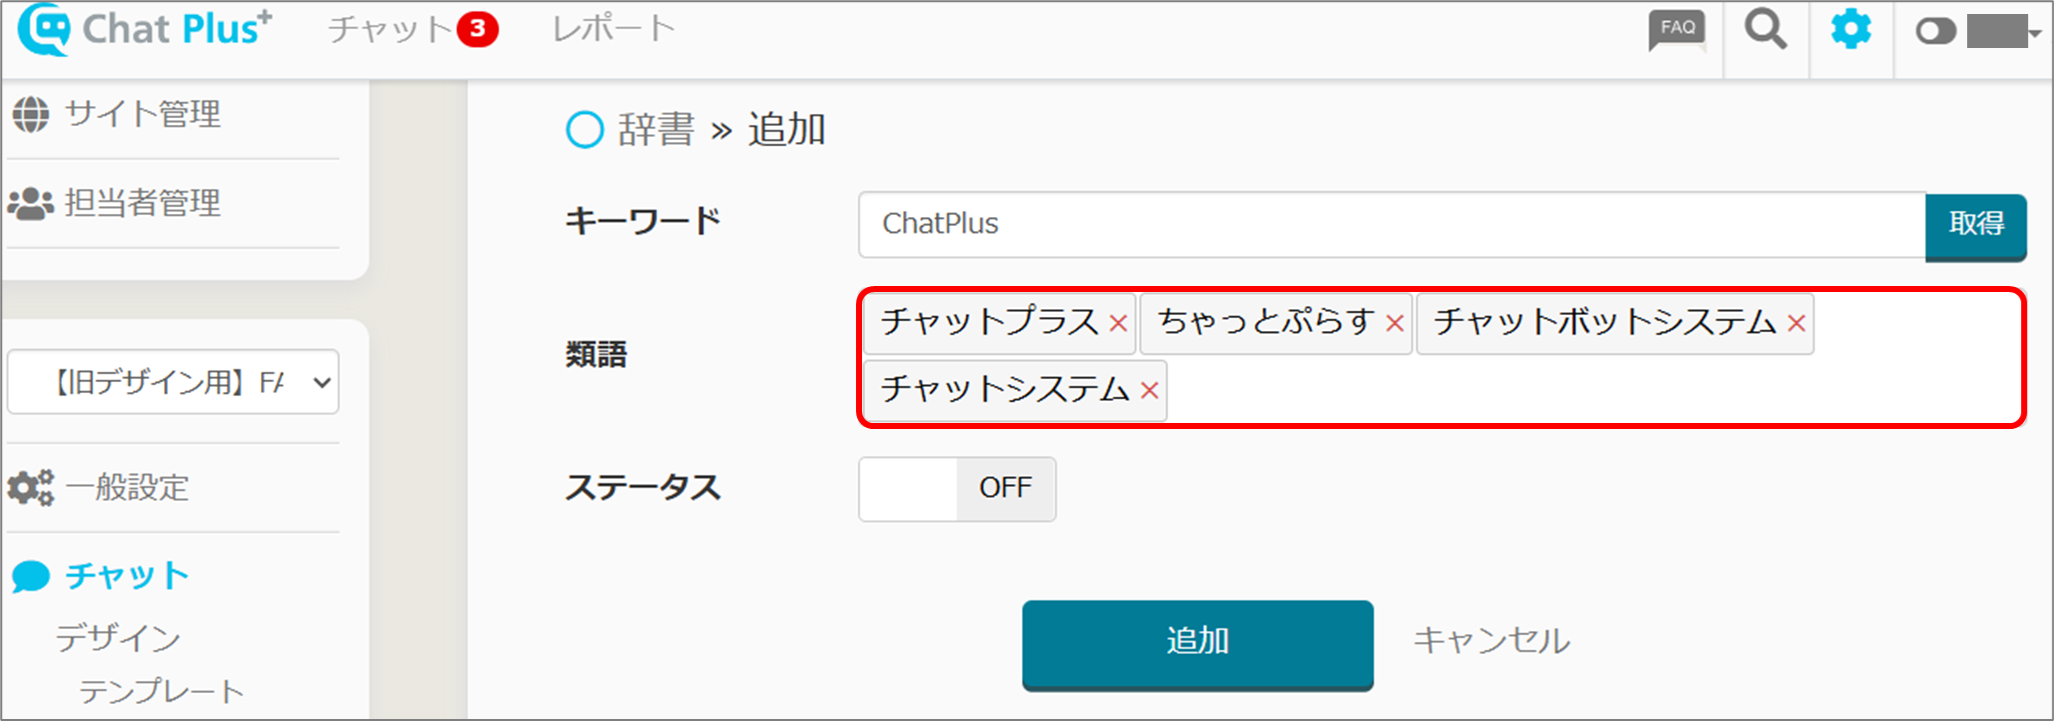Toggle the online status switch in header

[x=1935, y=31]
